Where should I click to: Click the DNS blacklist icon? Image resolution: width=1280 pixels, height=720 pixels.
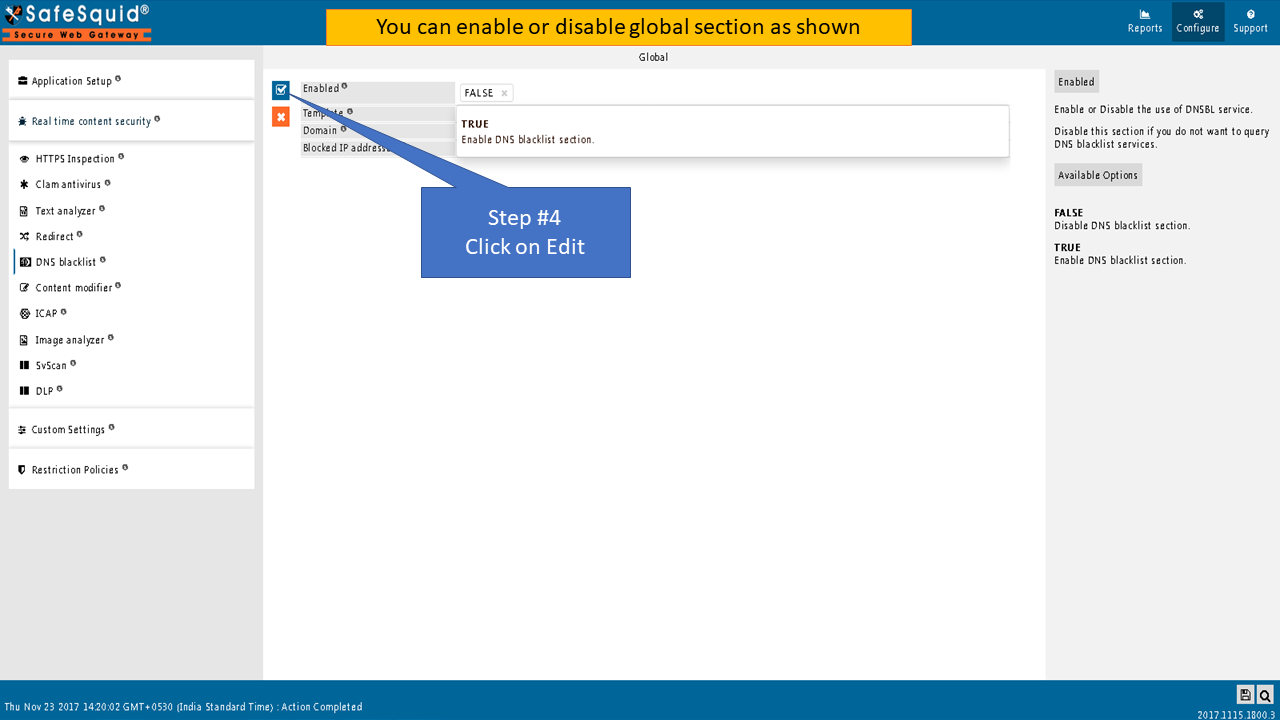[25, 262]
